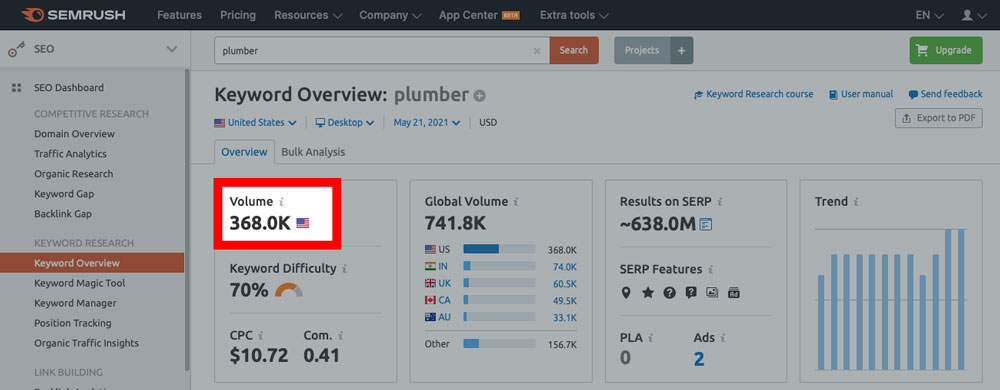The image size is (1000, 390).
Task: Click the image pack SERP feature icon
Action: (712, 292)
